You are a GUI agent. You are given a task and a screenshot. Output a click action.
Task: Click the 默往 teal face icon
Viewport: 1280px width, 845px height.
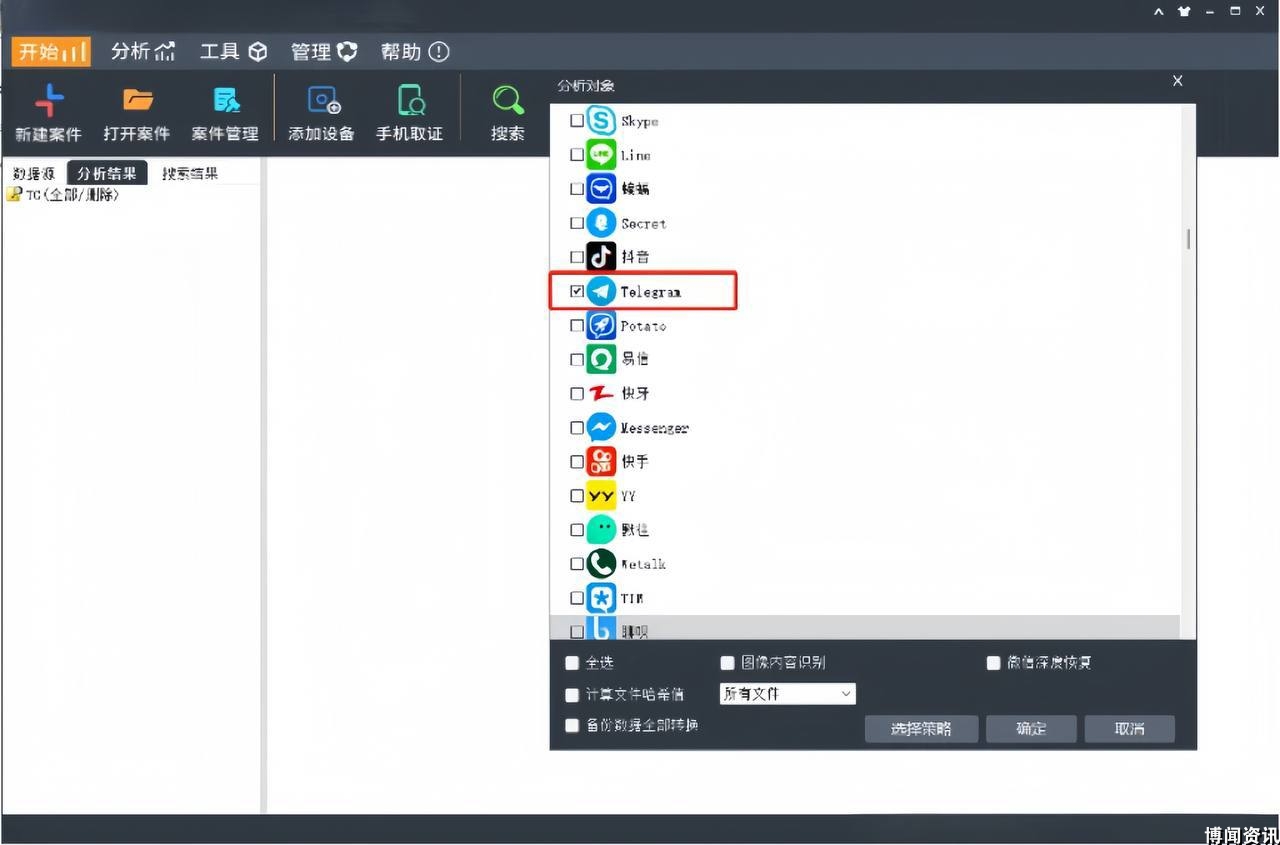tap(601, 529)
